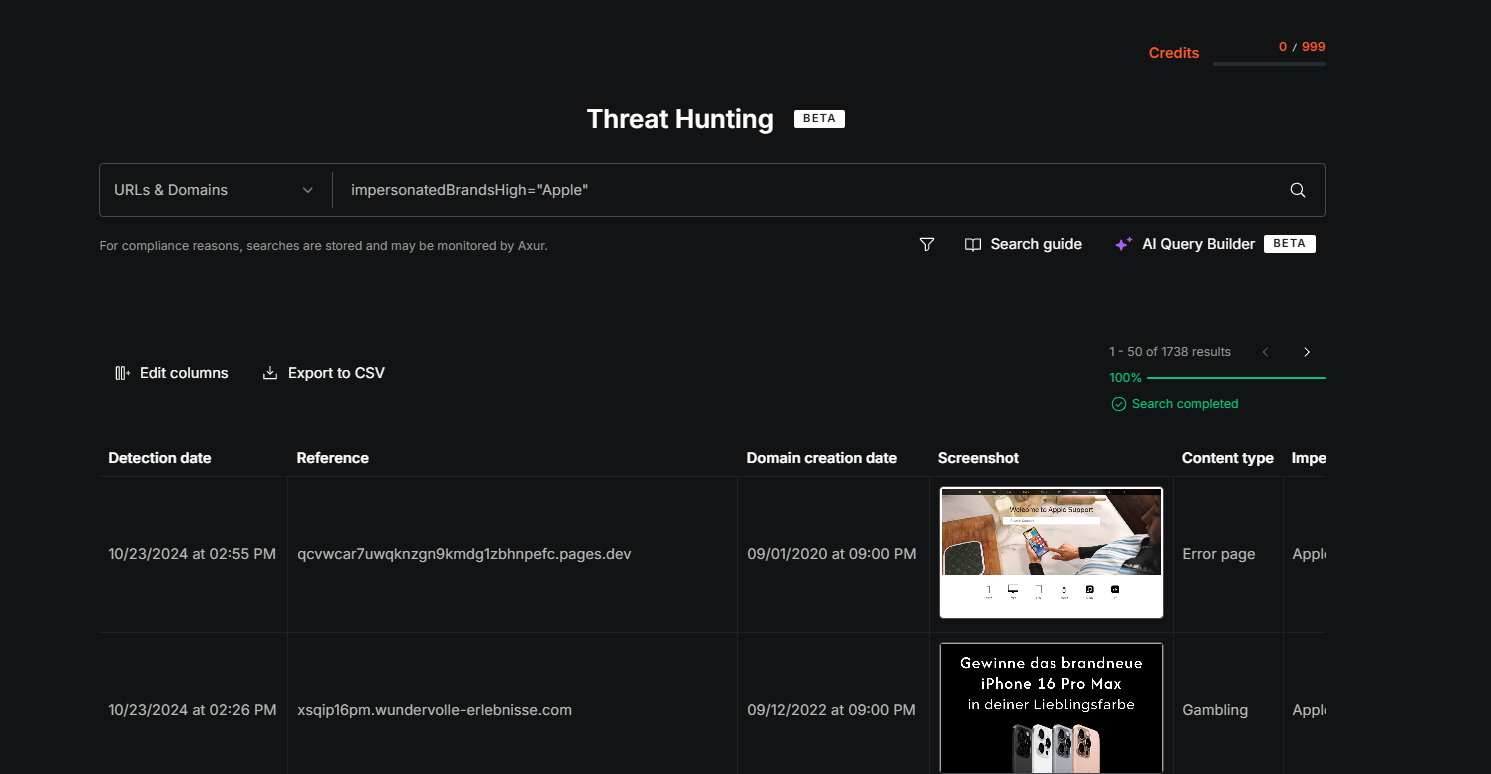Click the compliance notice about Axur
1491x774 pixels.
[x=323, y=246]
